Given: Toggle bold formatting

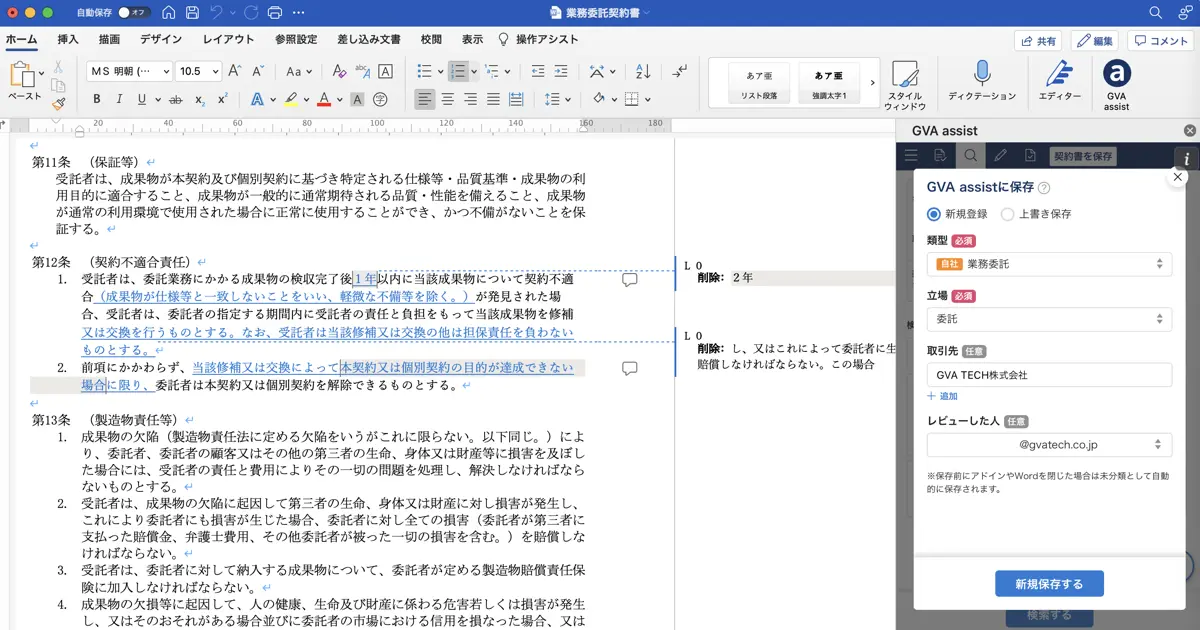Looking at the screenshot, I should (x=97, y=99).
